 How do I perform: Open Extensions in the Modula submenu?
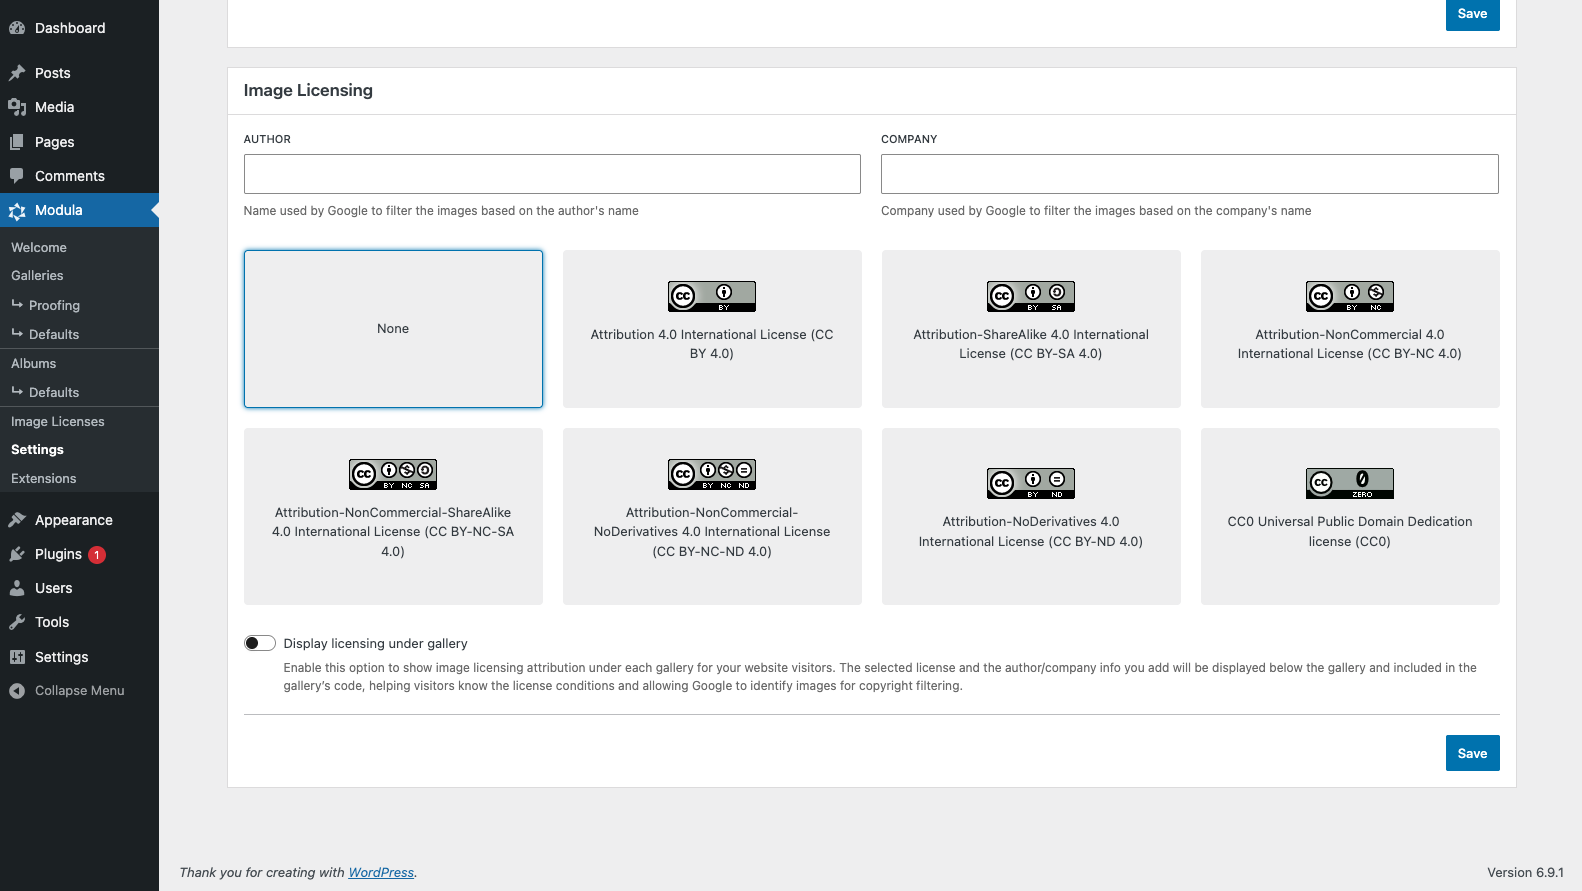click(44, 479)
